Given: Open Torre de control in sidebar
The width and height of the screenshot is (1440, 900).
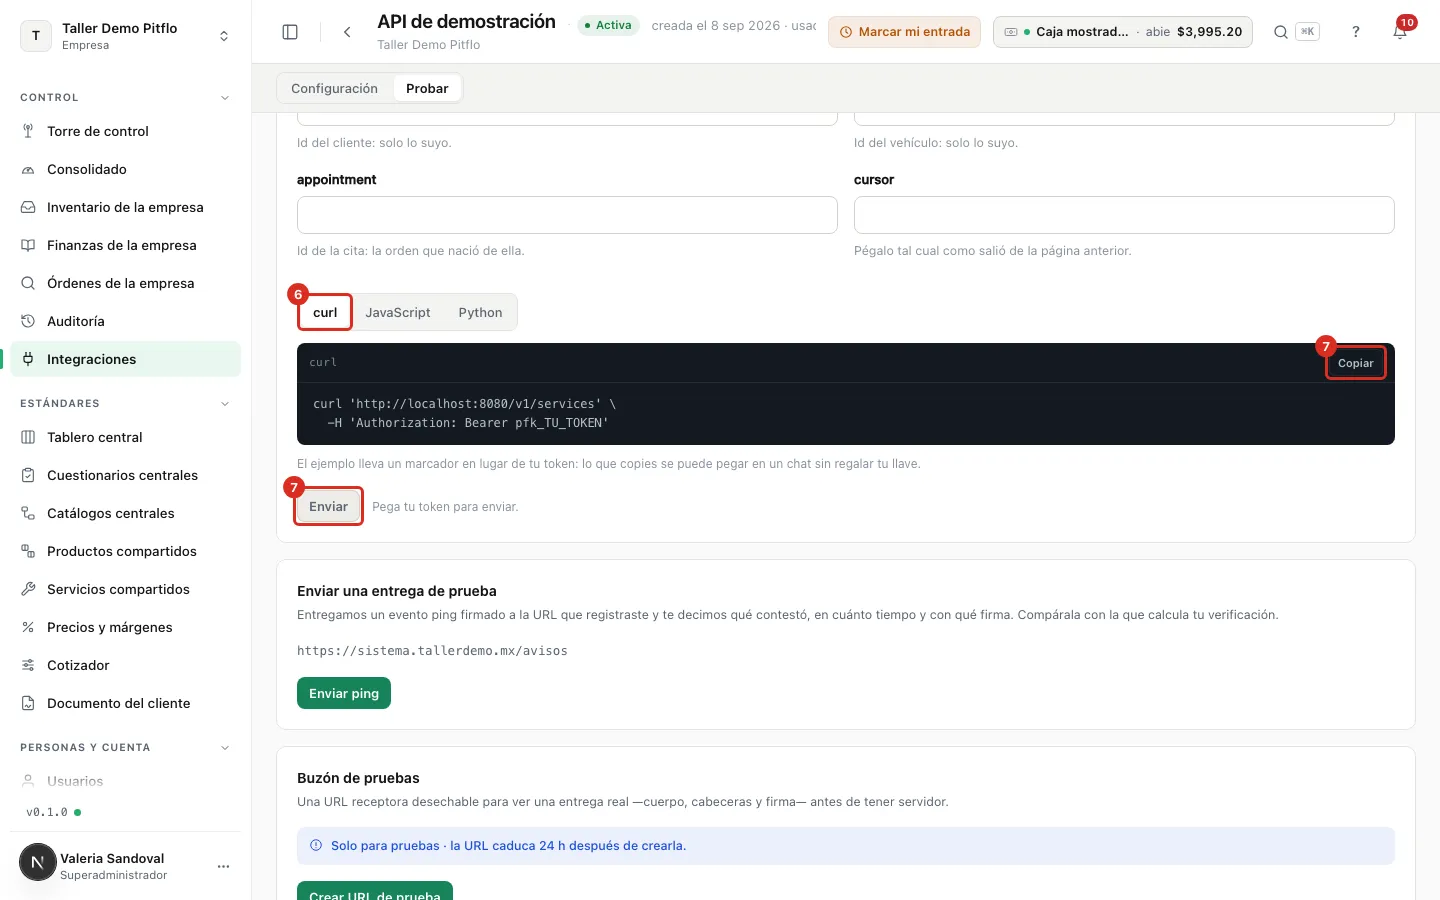Looking at the screenshot, I should tap(125, 131).
